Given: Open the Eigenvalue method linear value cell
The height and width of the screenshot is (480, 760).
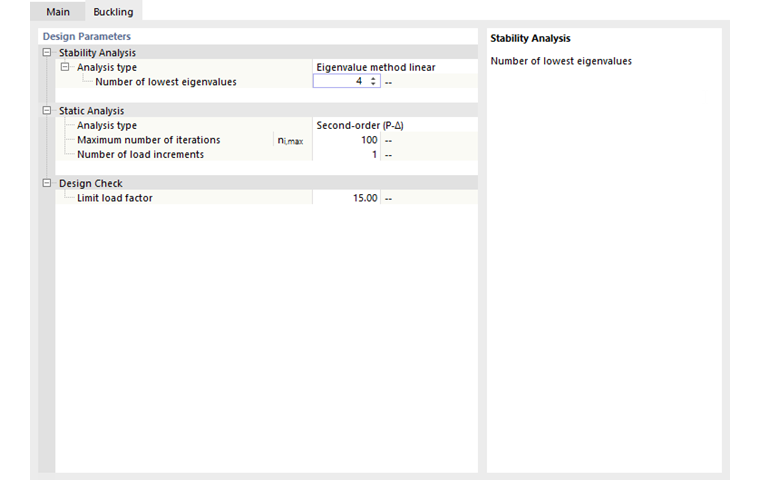Looking at the screenshot, I should (395, 67).
